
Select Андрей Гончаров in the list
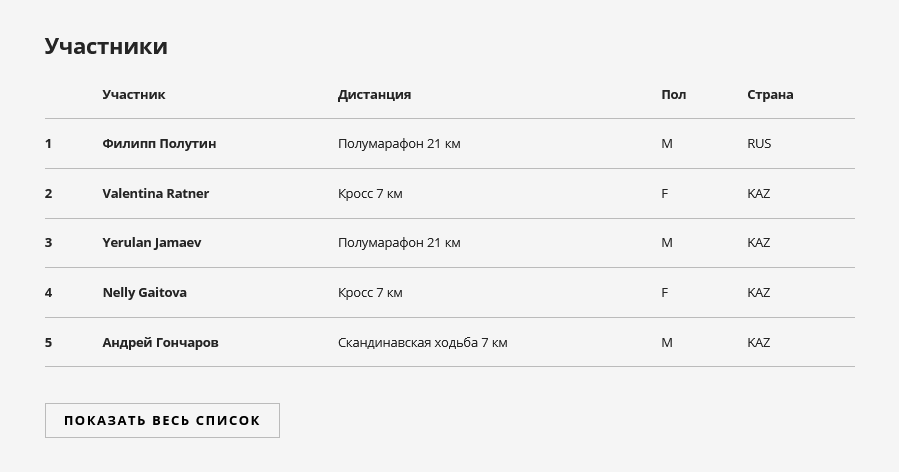tap(160, 343)
